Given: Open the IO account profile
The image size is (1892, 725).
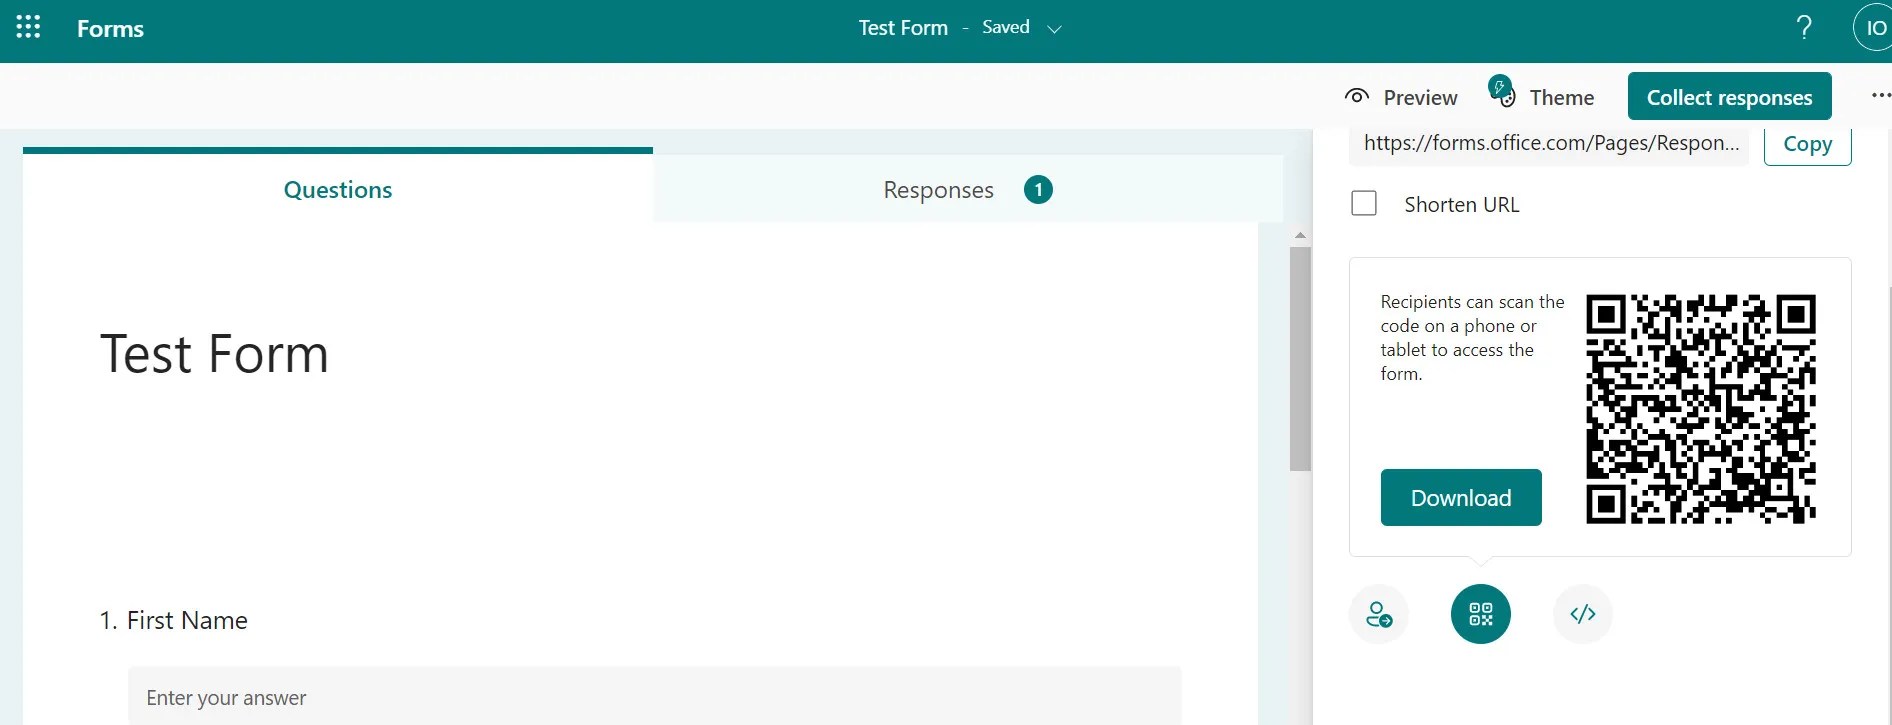Looking at the screenshot, I should [x=1873, y=27].
